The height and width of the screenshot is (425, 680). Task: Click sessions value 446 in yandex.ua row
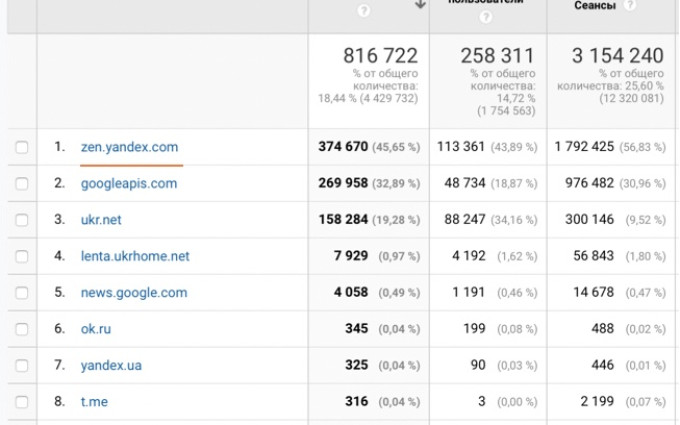[603, 365]
